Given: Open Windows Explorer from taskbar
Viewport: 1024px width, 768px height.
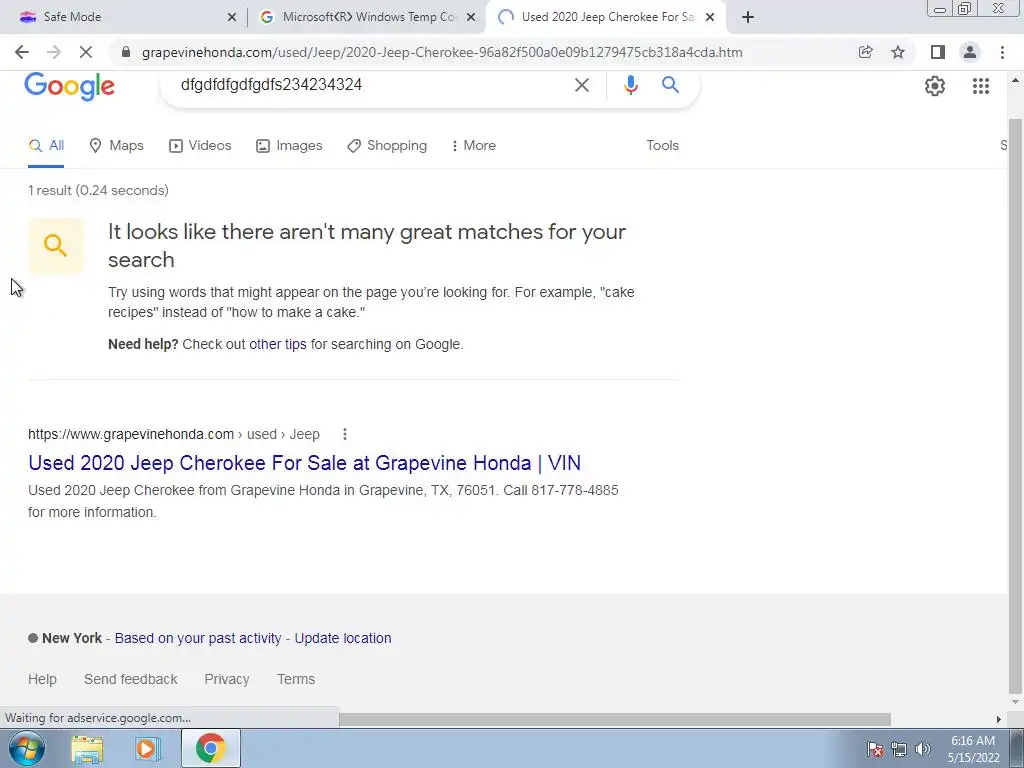Looking at the screenshot, I should tap(87, 749).
